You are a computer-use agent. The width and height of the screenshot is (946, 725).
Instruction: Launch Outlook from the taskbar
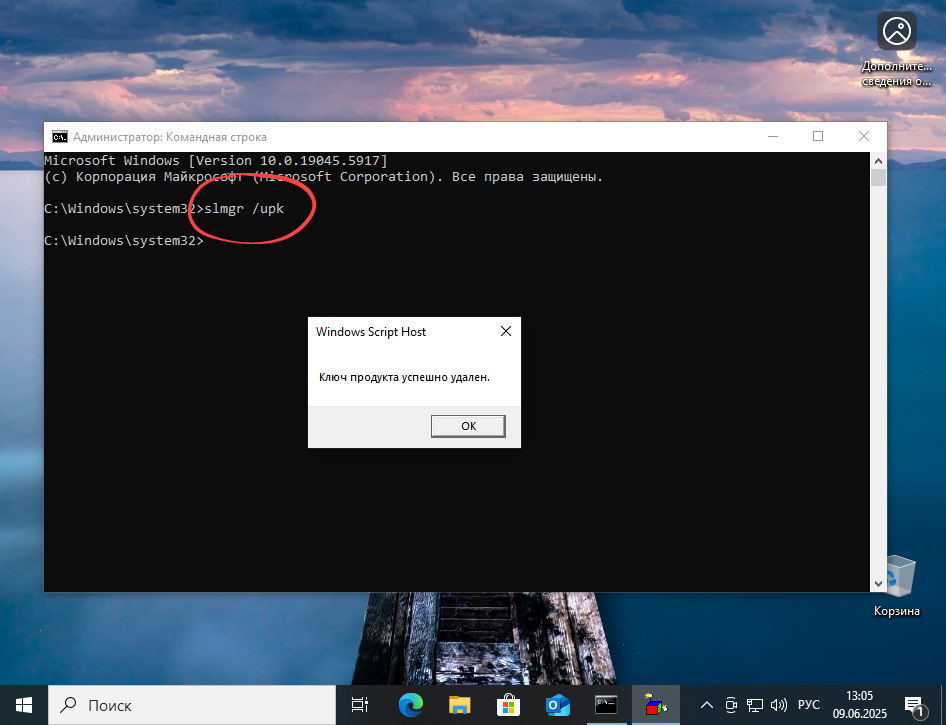[557, 705]
